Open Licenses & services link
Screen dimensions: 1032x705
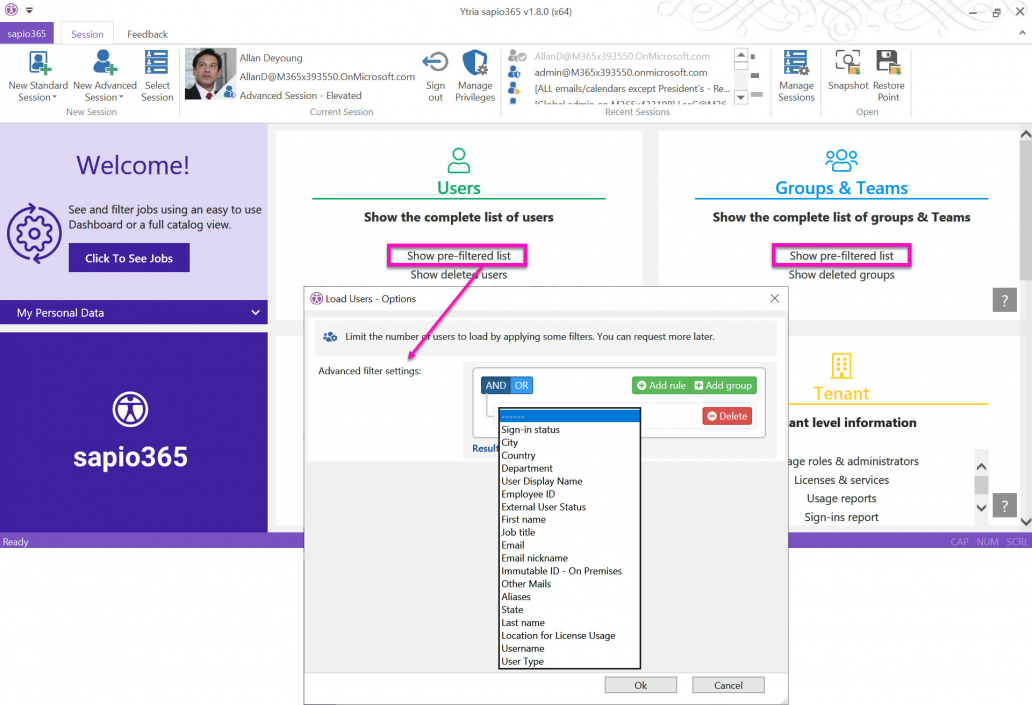coord(841,480)
